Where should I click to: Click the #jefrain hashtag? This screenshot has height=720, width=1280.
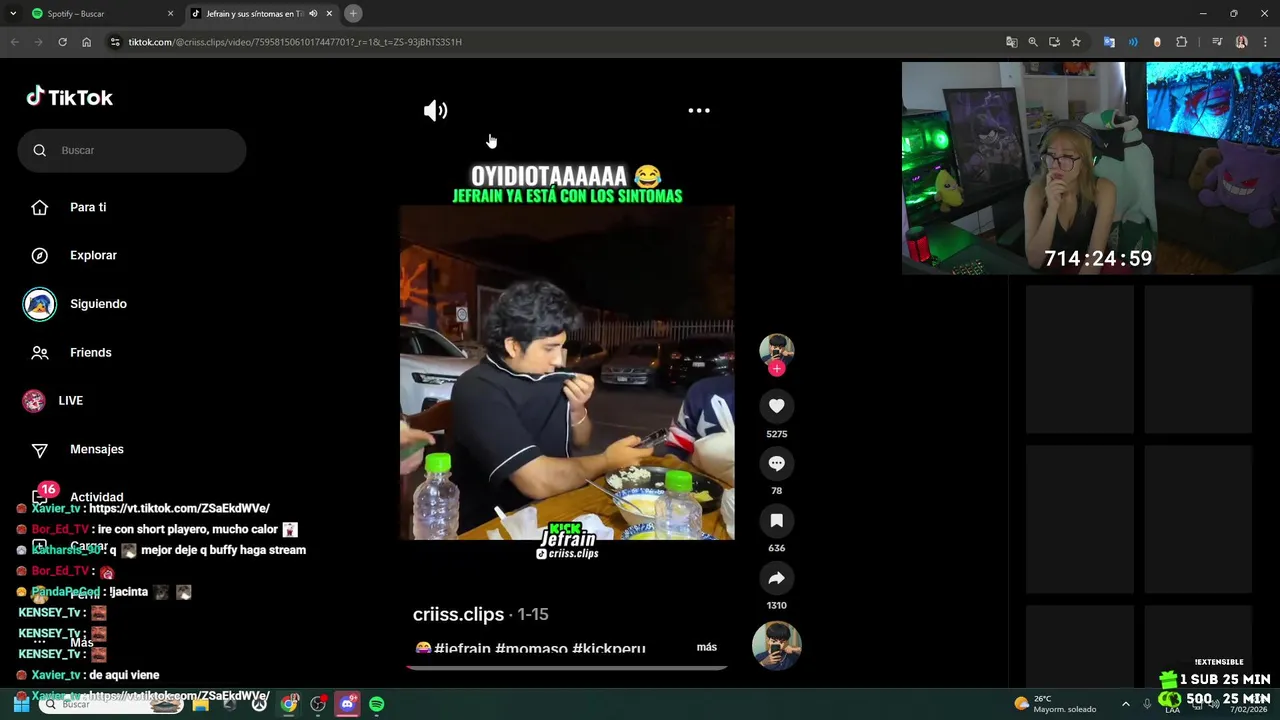pyautogui.click(x=462, y=649)
